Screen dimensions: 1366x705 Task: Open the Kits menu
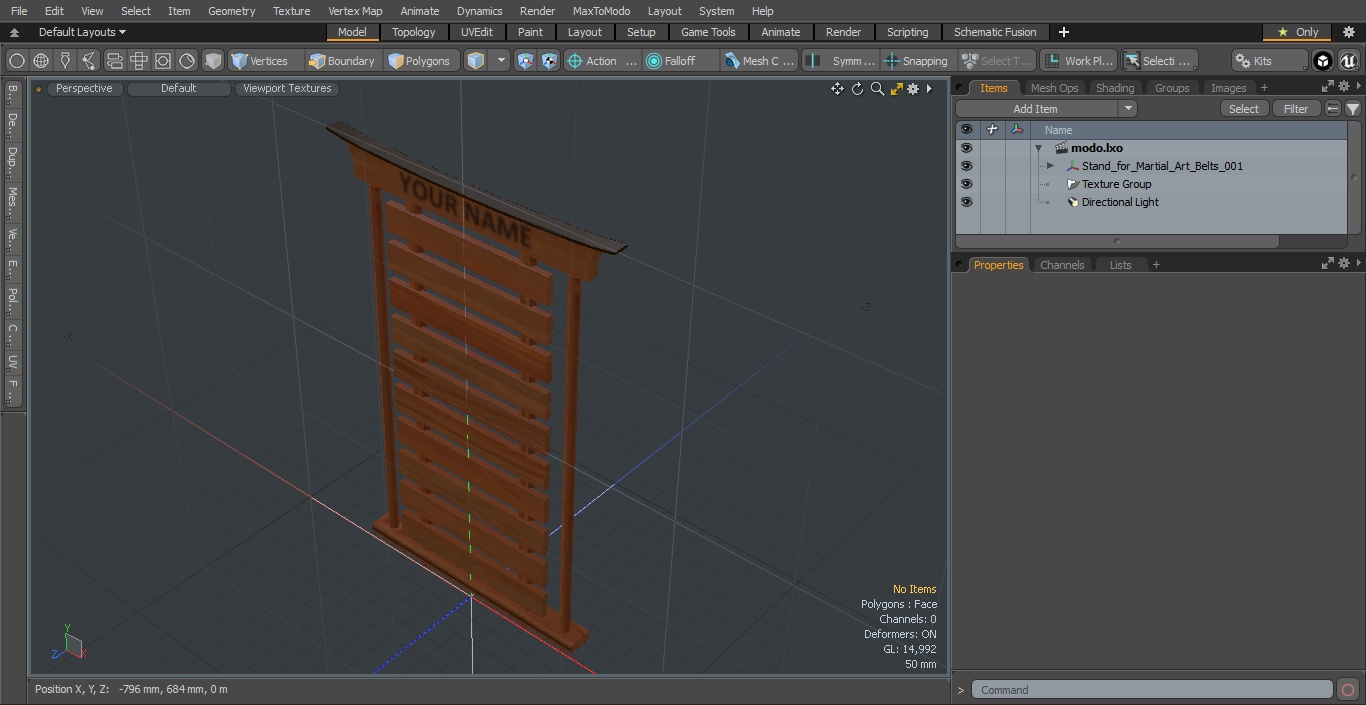tap(1269, 61)
